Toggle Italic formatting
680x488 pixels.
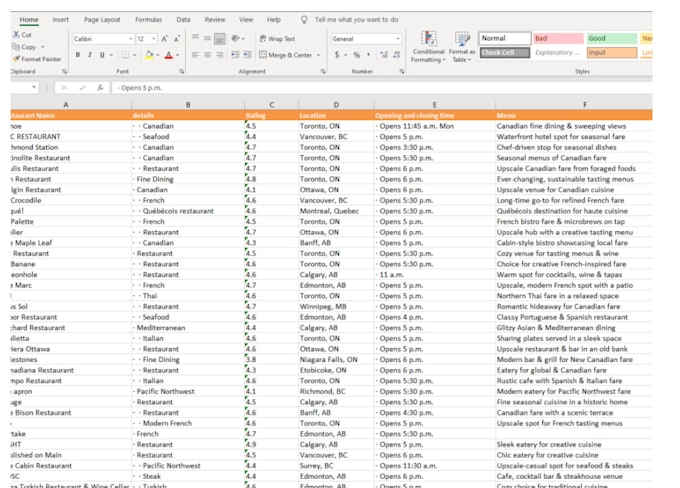point(89,55)
